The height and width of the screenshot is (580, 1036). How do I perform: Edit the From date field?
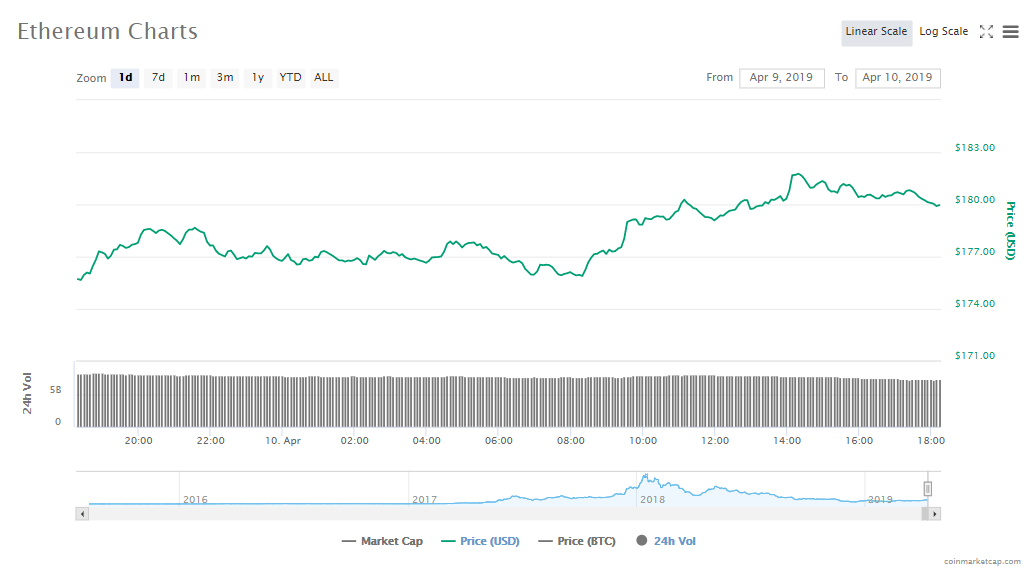(782, 78)
